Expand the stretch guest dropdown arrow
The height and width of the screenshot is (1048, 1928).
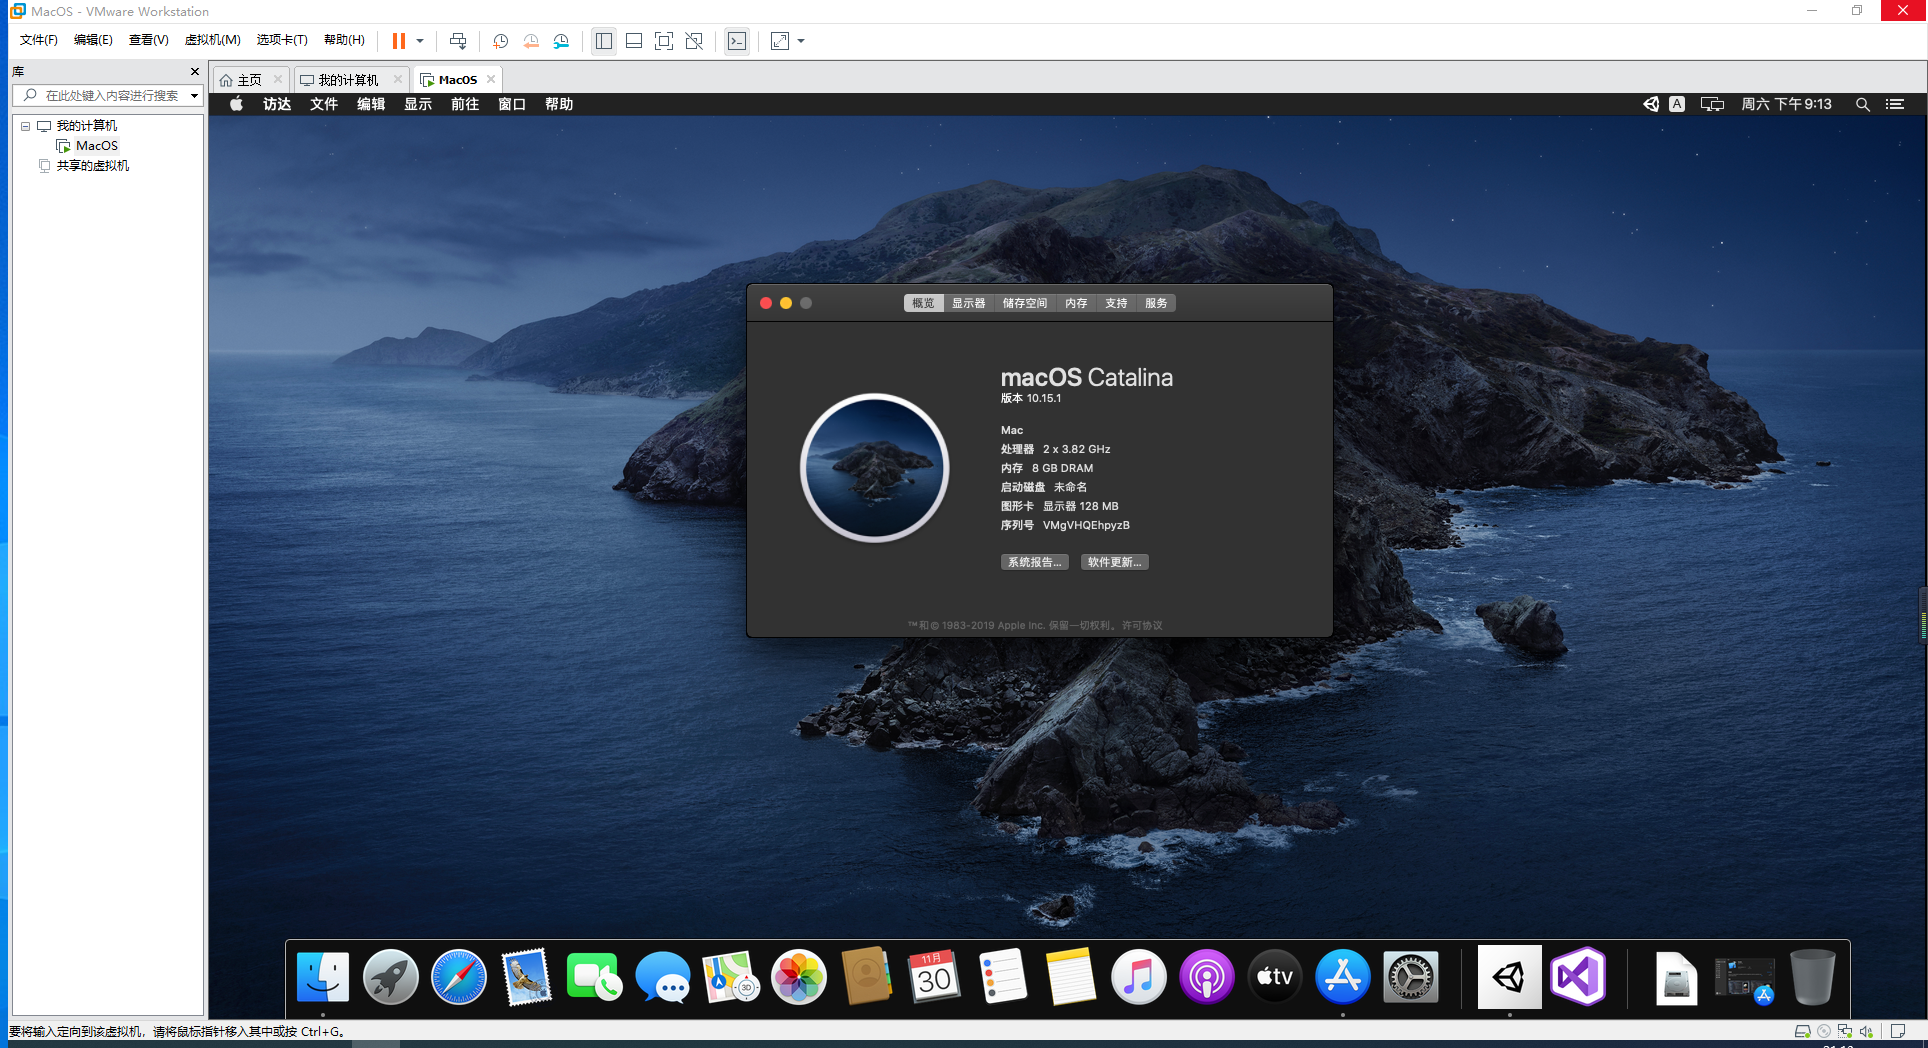point(801,41)
